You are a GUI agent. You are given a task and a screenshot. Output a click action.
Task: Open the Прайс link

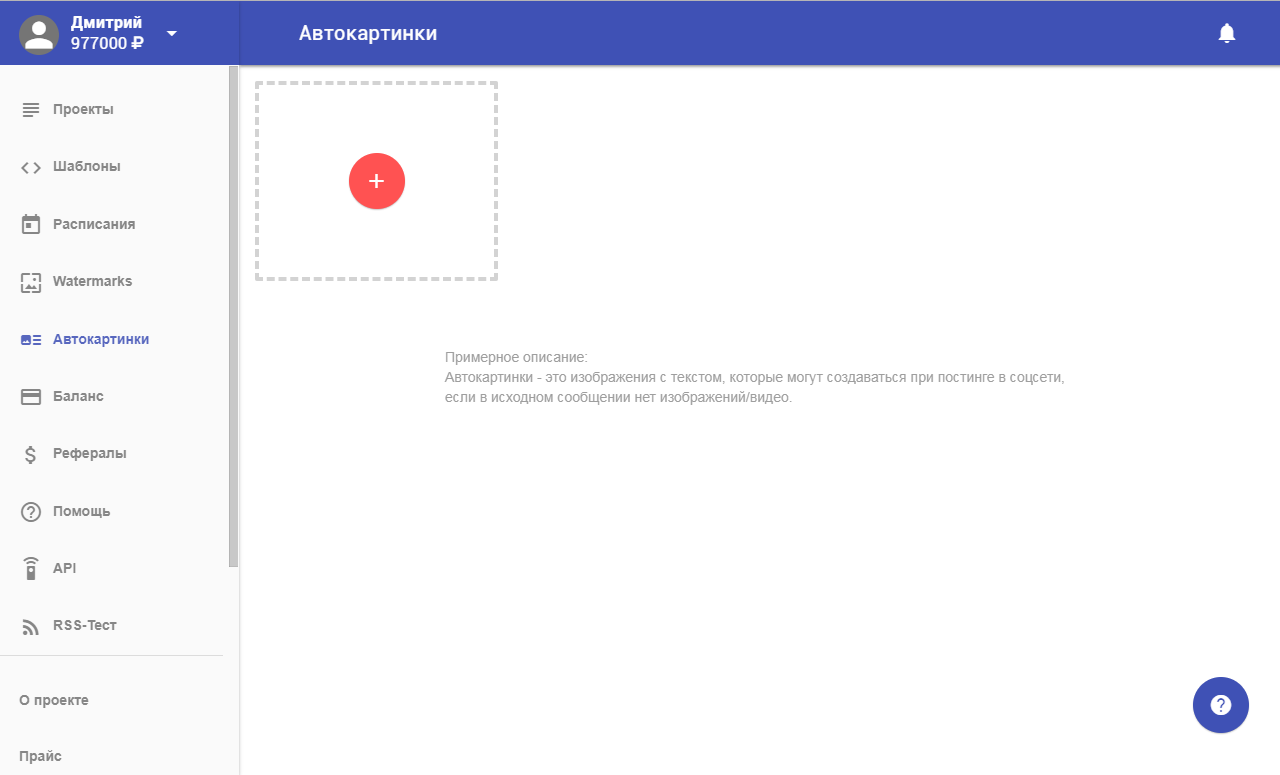coord(40,756)
